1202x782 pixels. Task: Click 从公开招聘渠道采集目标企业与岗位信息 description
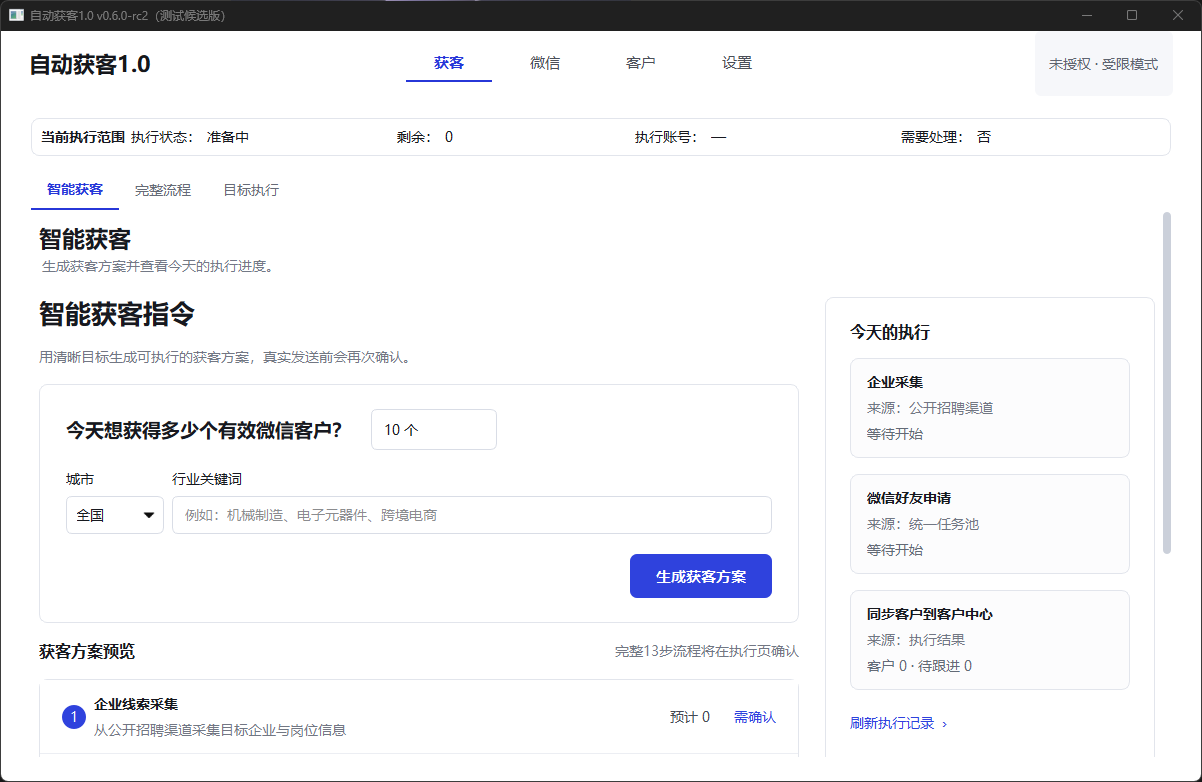point(220,730)
